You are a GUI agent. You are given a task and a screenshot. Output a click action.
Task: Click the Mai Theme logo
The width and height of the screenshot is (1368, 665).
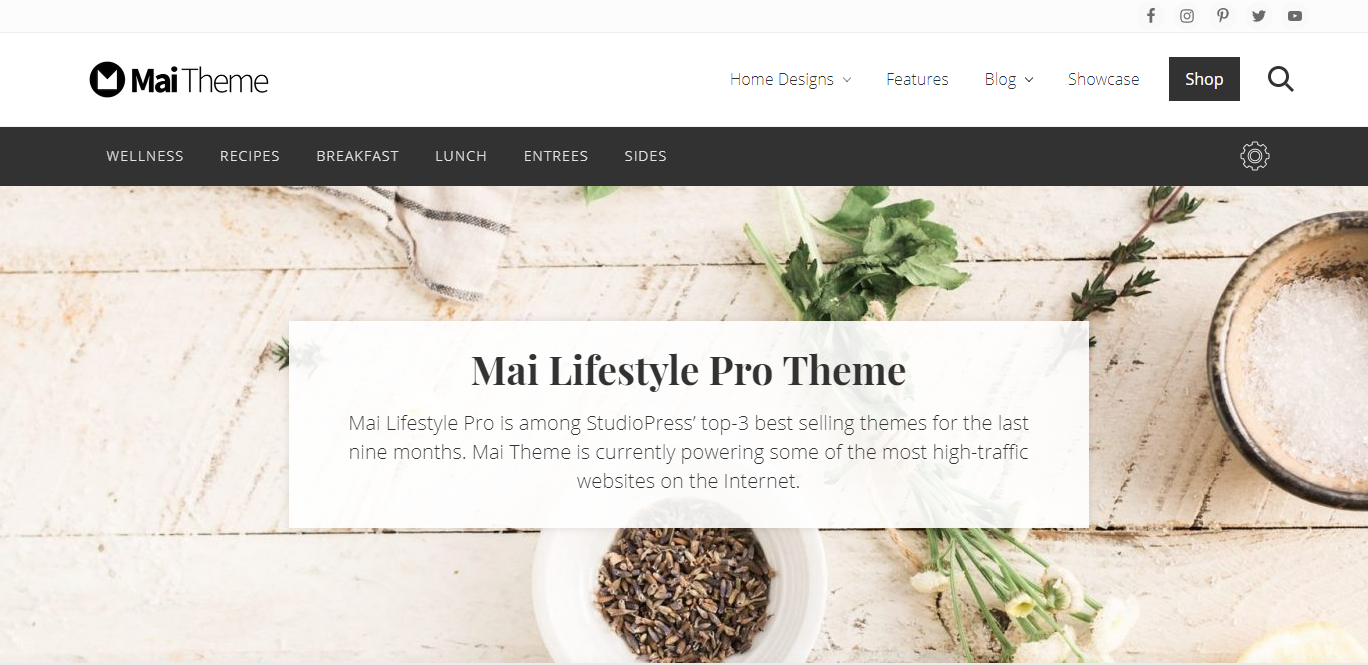pyautogui.click(x=179, y=80)
